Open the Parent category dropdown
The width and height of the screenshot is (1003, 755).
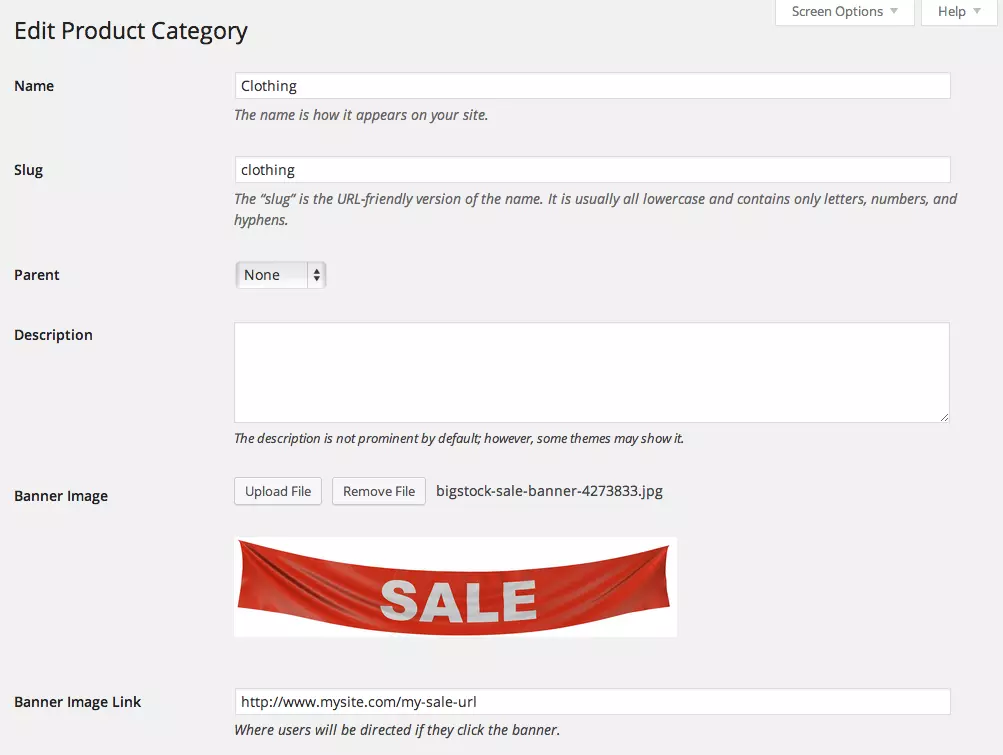coord(281,275)
